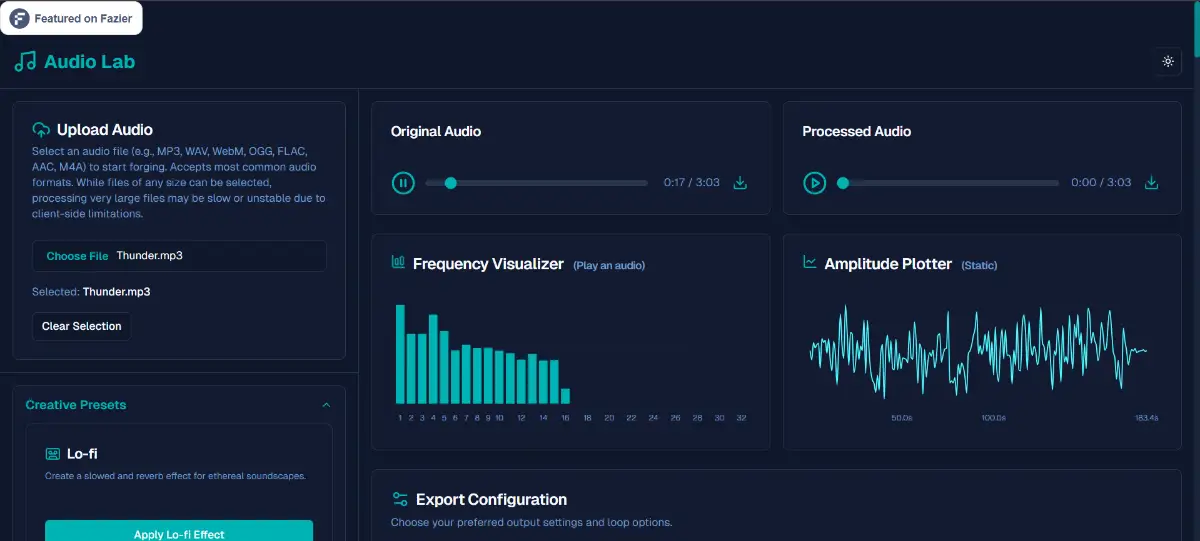Click the Export Configuration sliders icon

(x=400, y=499)
